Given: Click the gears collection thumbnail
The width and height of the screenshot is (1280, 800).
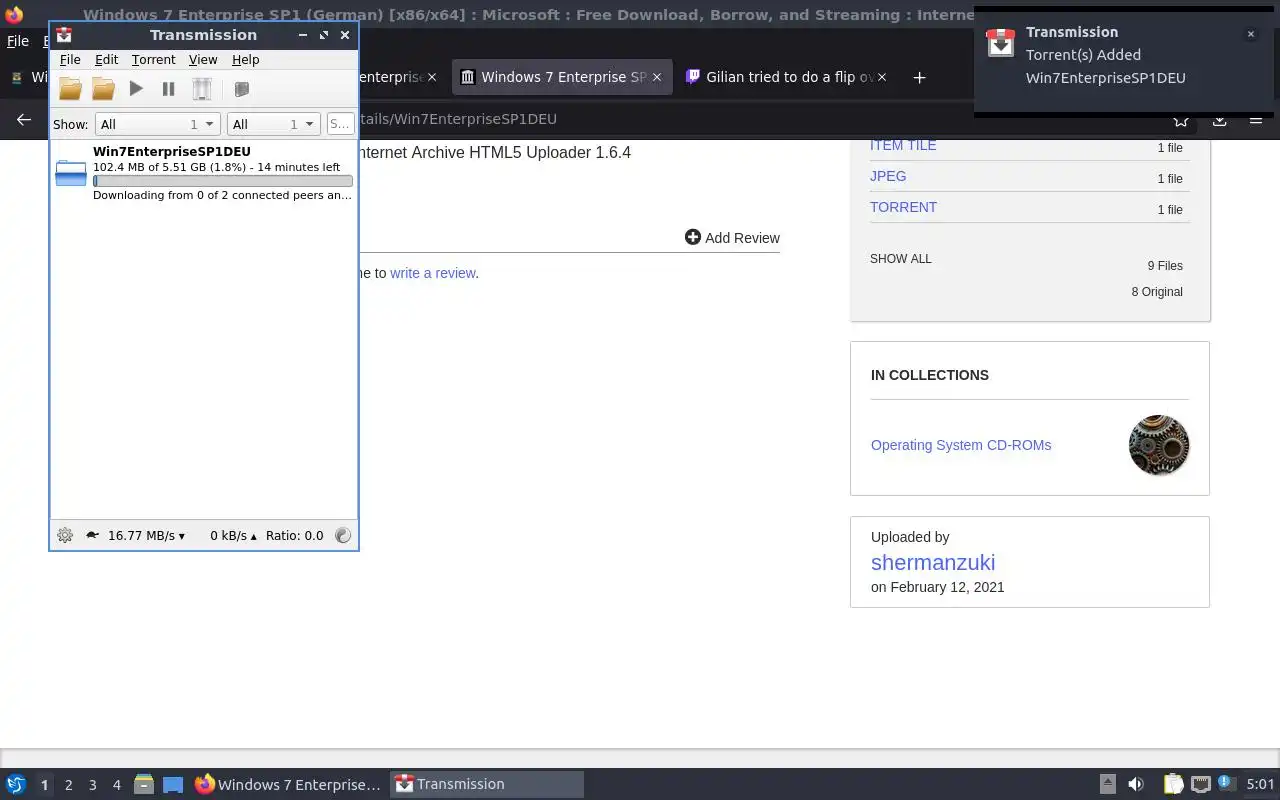Looking at the screenshot, I should pos(1159,445).
